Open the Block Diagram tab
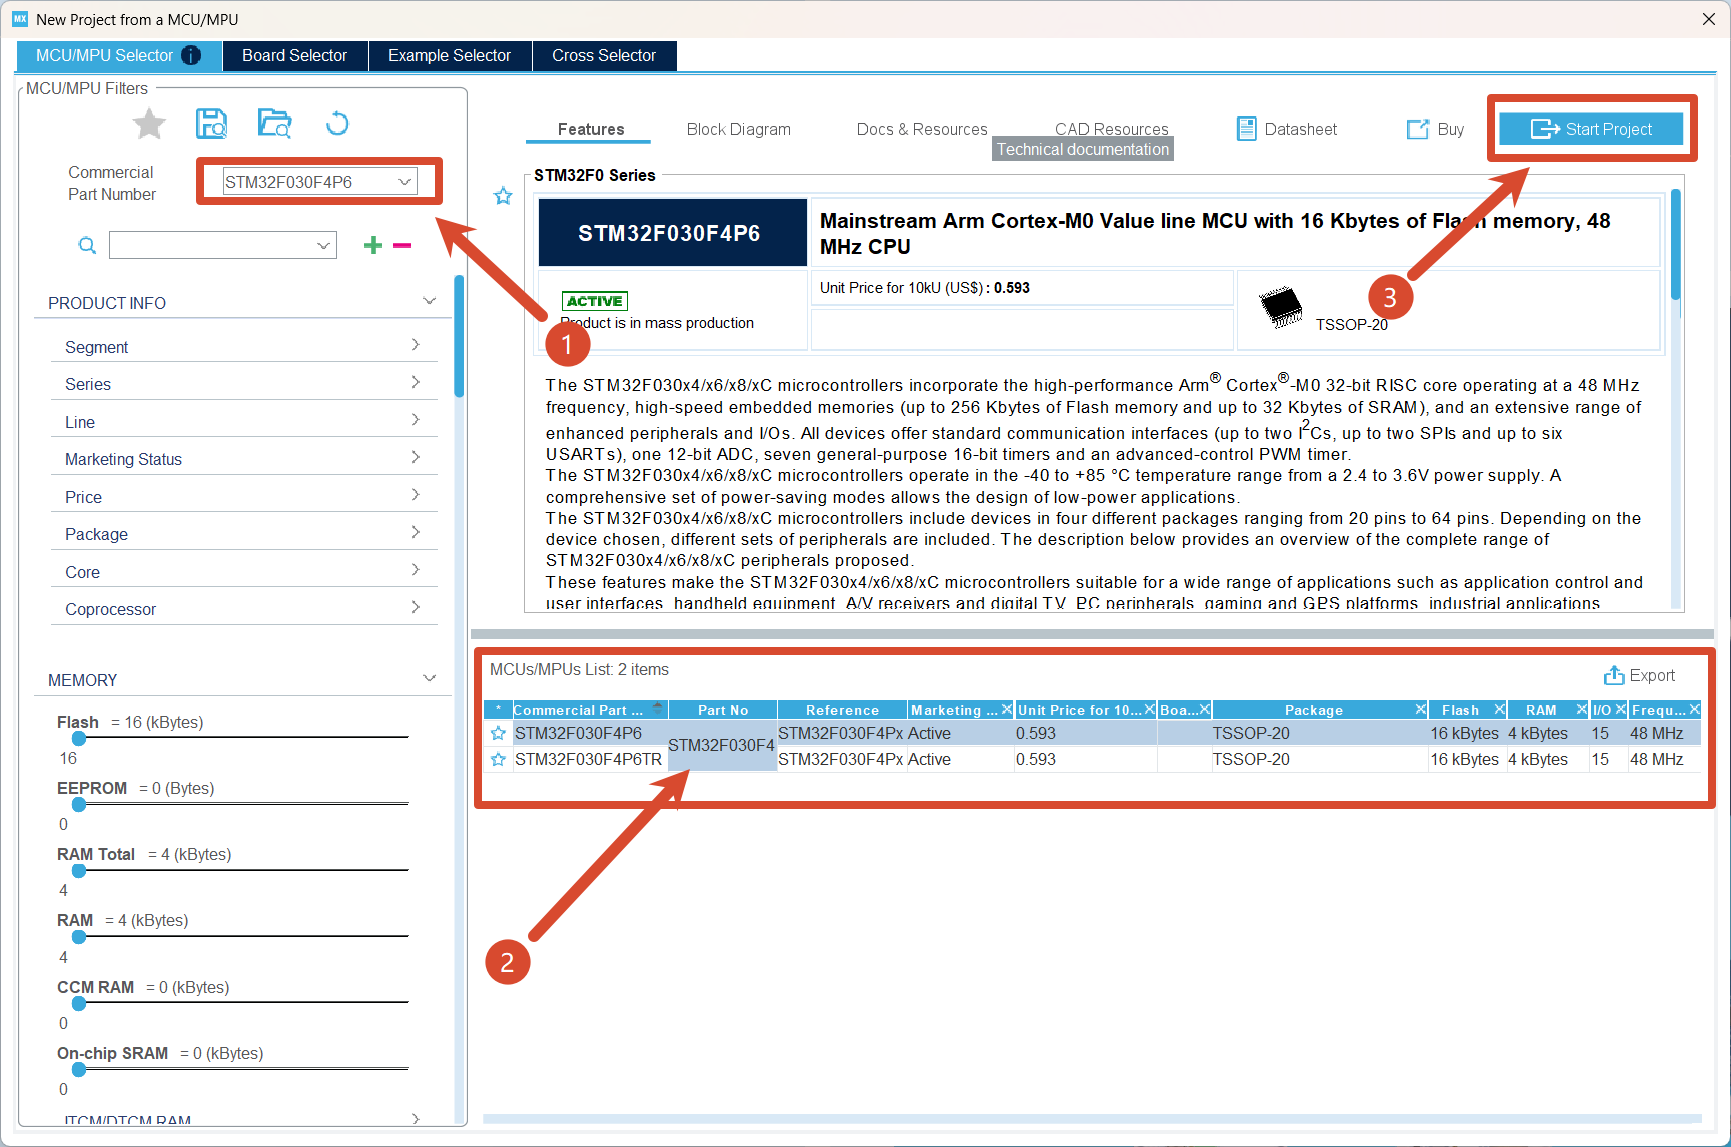Screen dimensions: 1731x1147 pyautogui.click(x=739, y=129)
